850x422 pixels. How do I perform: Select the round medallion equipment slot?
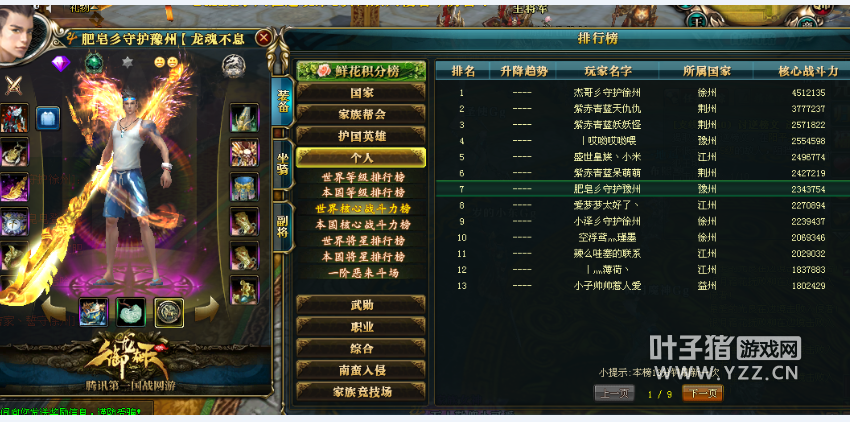[169, 312]
